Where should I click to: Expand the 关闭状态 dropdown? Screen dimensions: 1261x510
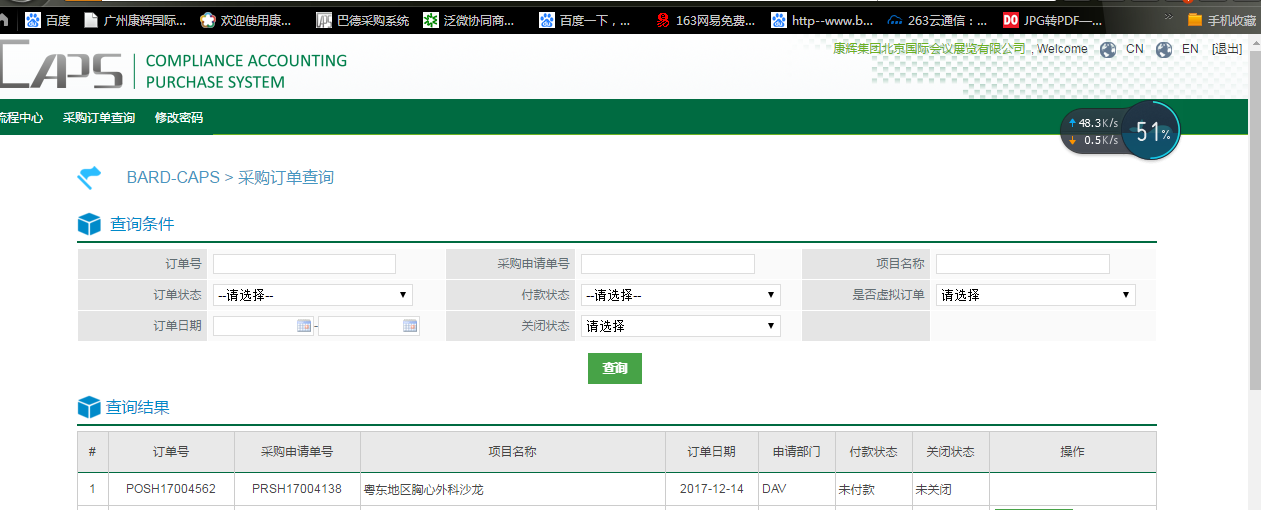pos(680,326)
